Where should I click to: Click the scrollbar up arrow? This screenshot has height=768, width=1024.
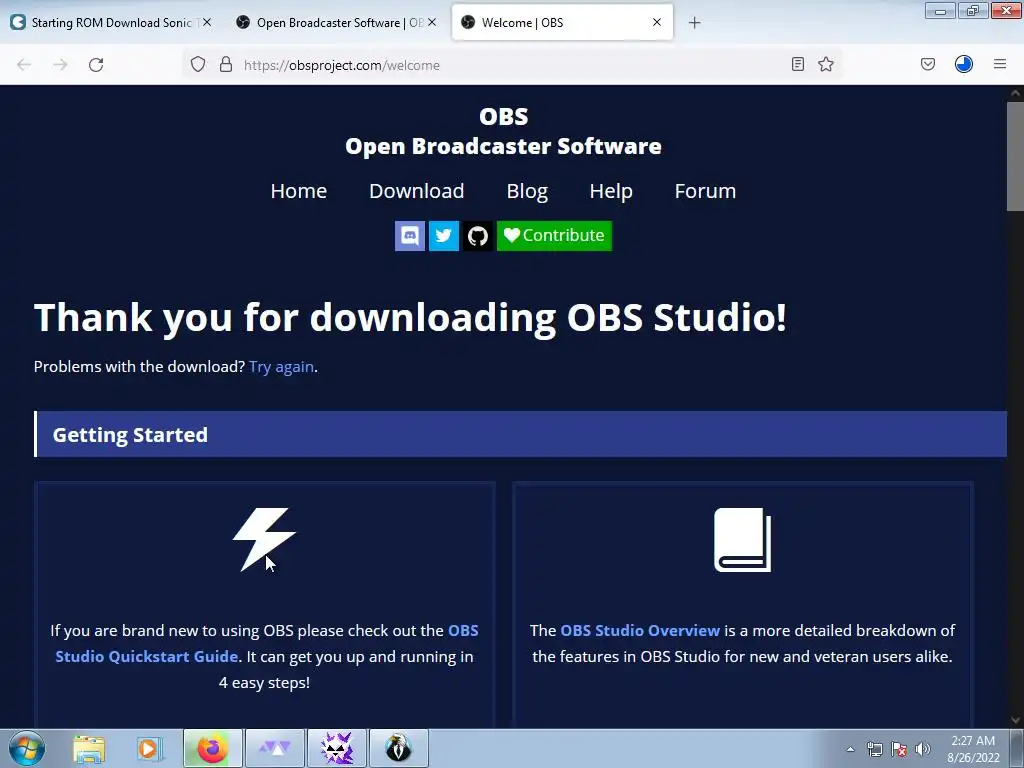pos(1016,93)
